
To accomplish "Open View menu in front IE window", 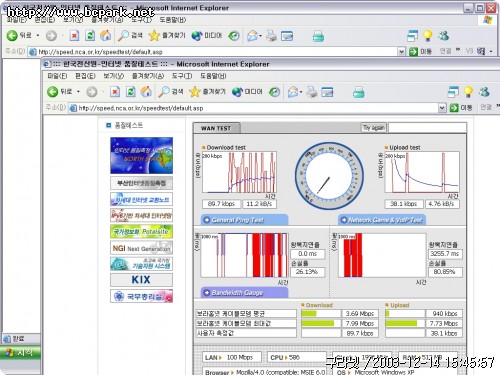I will coord(113,76).
